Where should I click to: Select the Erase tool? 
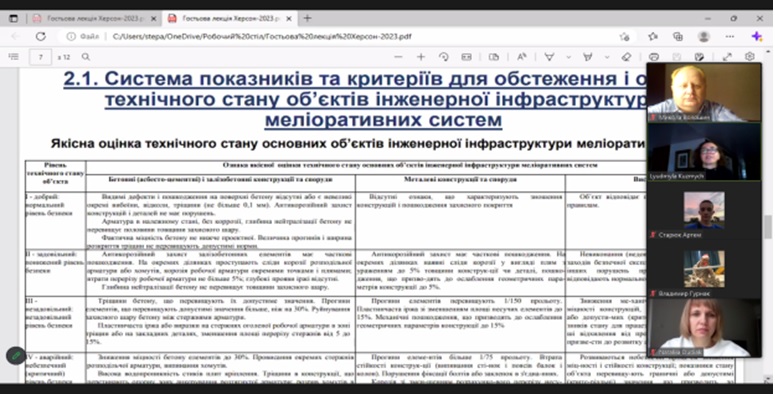(626, 57)
